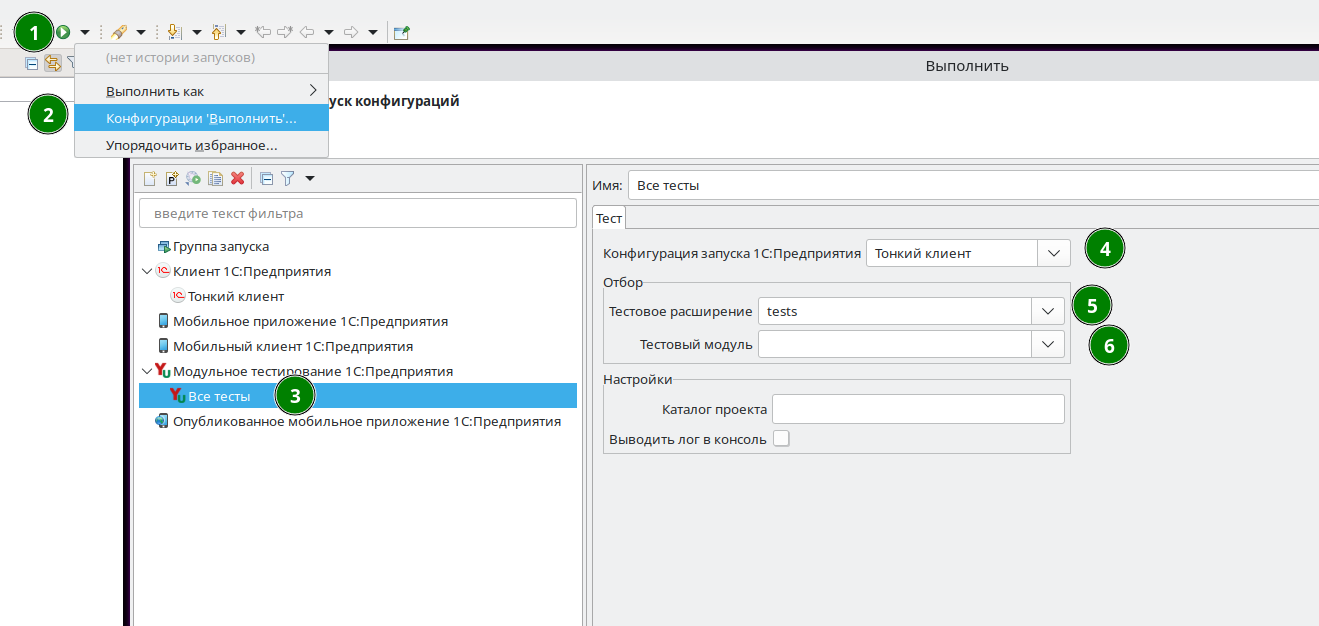Enable 'Выводить лог в консоль' checkbox

point(781,438)
